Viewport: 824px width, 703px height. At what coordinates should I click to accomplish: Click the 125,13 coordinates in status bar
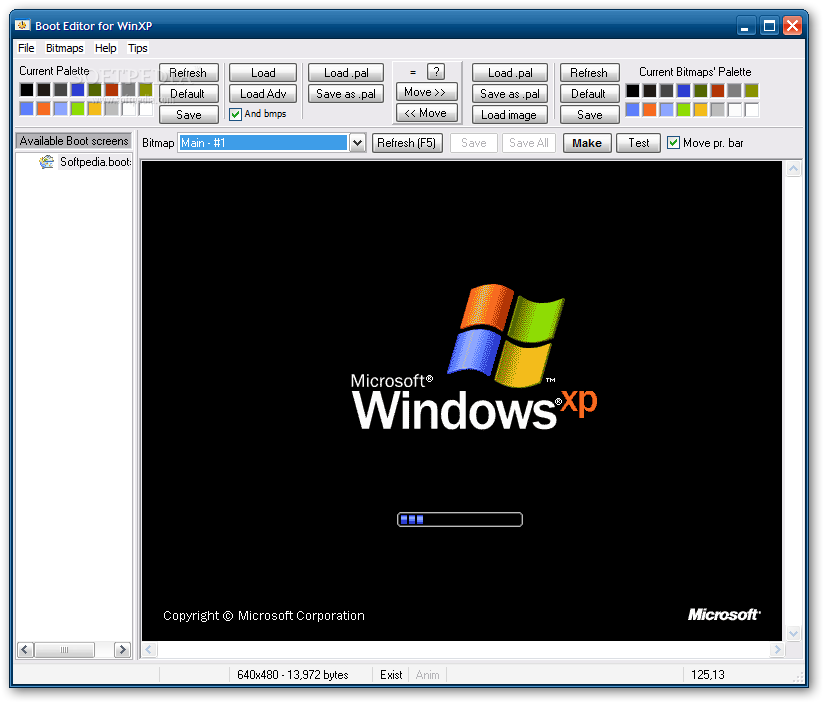707,675
